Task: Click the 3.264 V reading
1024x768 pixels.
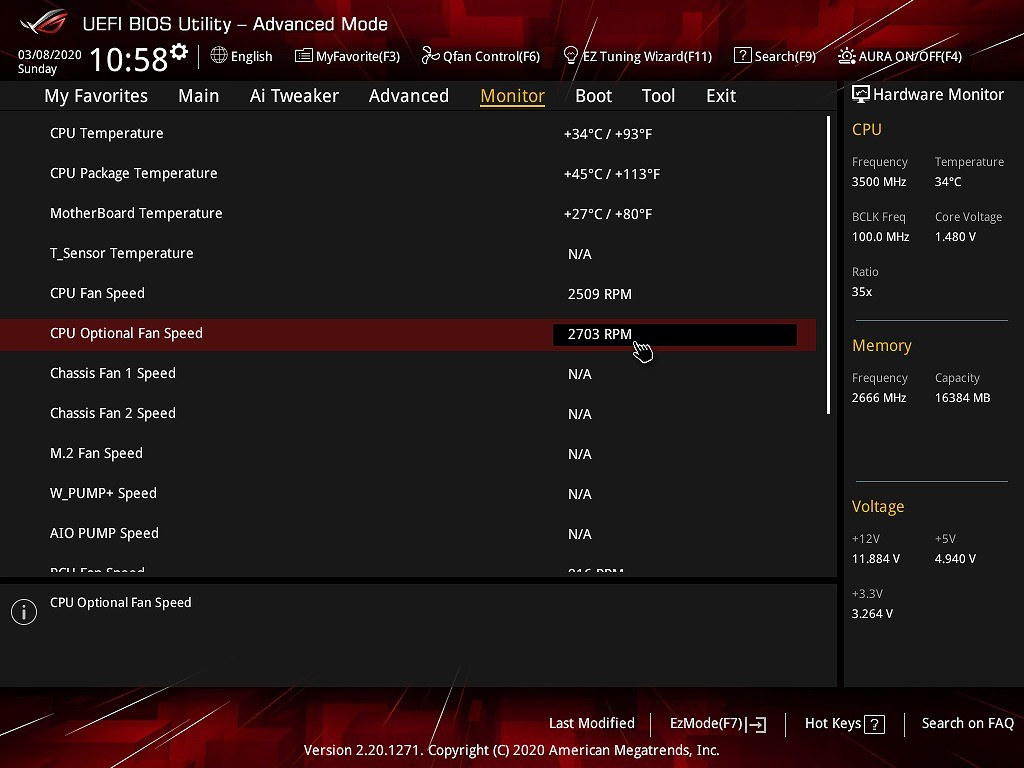Action: 872,613
